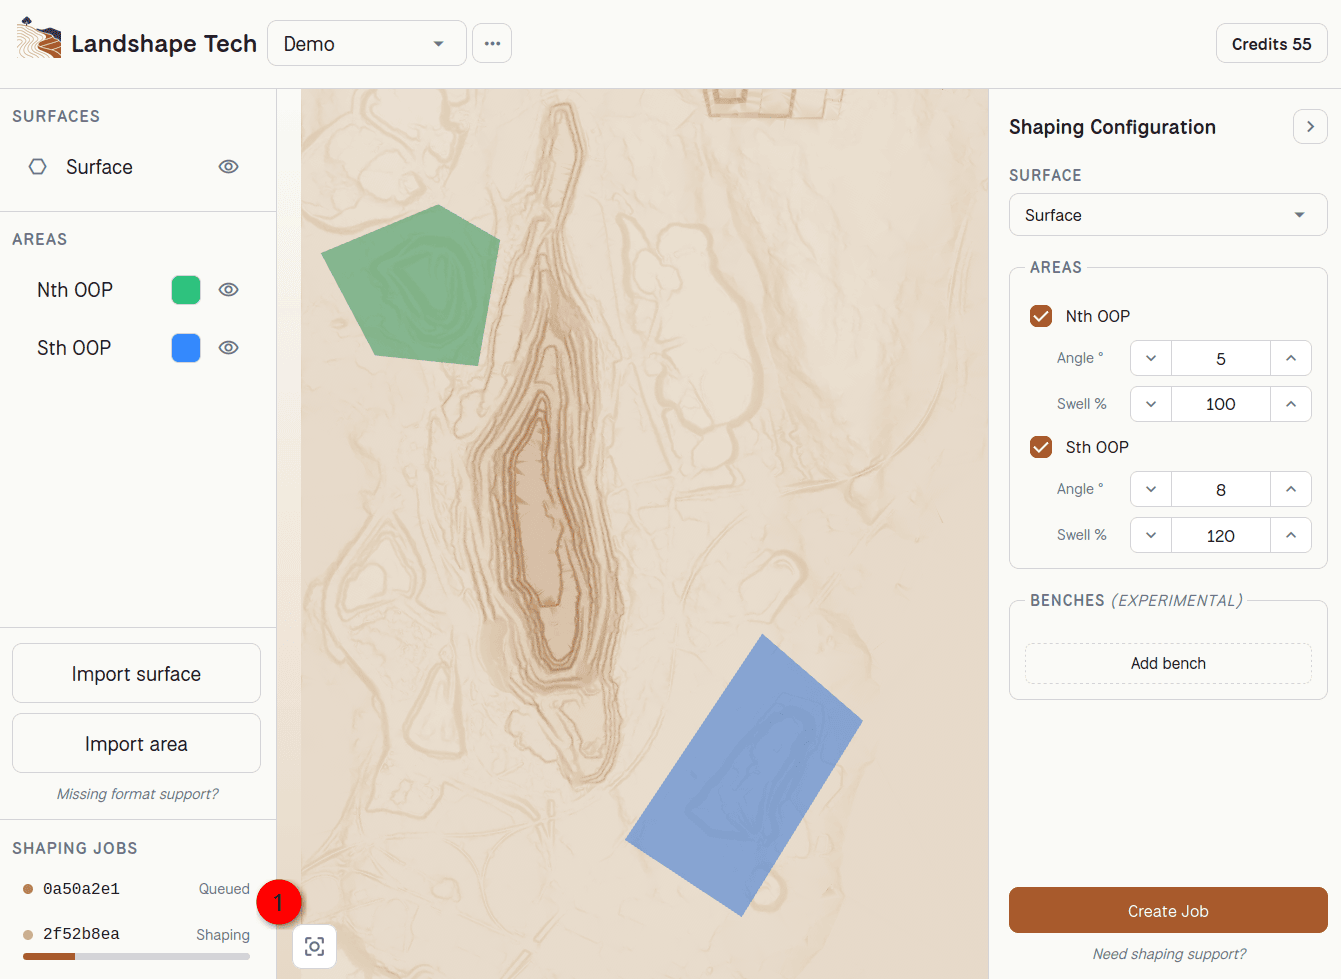
Task: Click the blue Sth OOP color swatch
Action: [186, 348]
